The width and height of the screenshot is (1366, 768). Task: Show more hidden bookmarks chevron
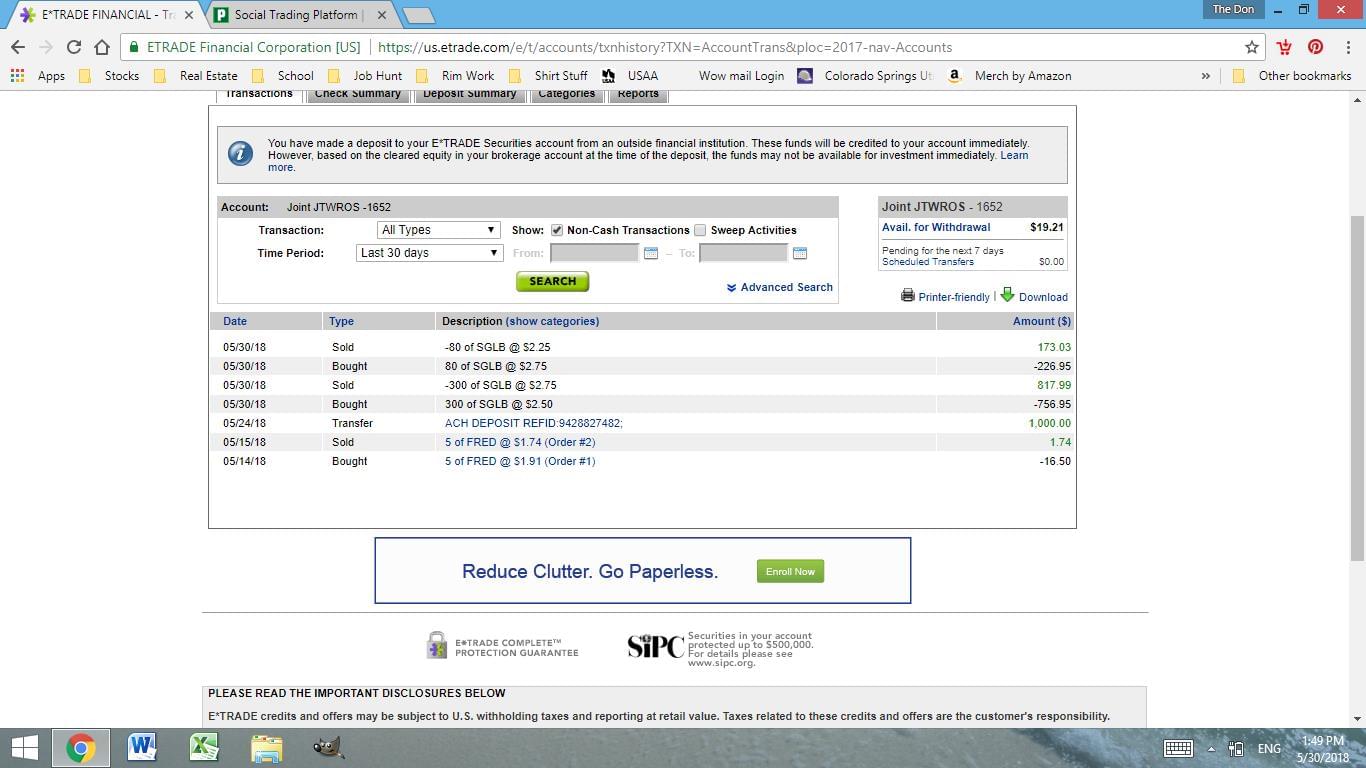tap(1205, 76)
